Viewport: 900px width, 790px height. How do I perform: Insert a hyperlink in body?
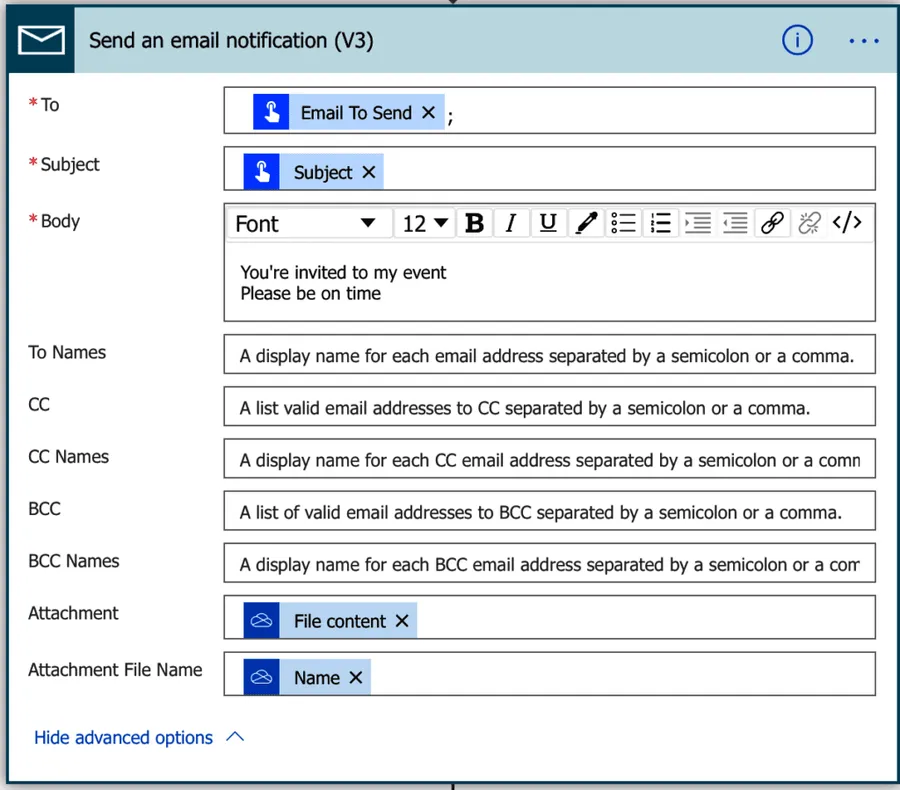772,223
